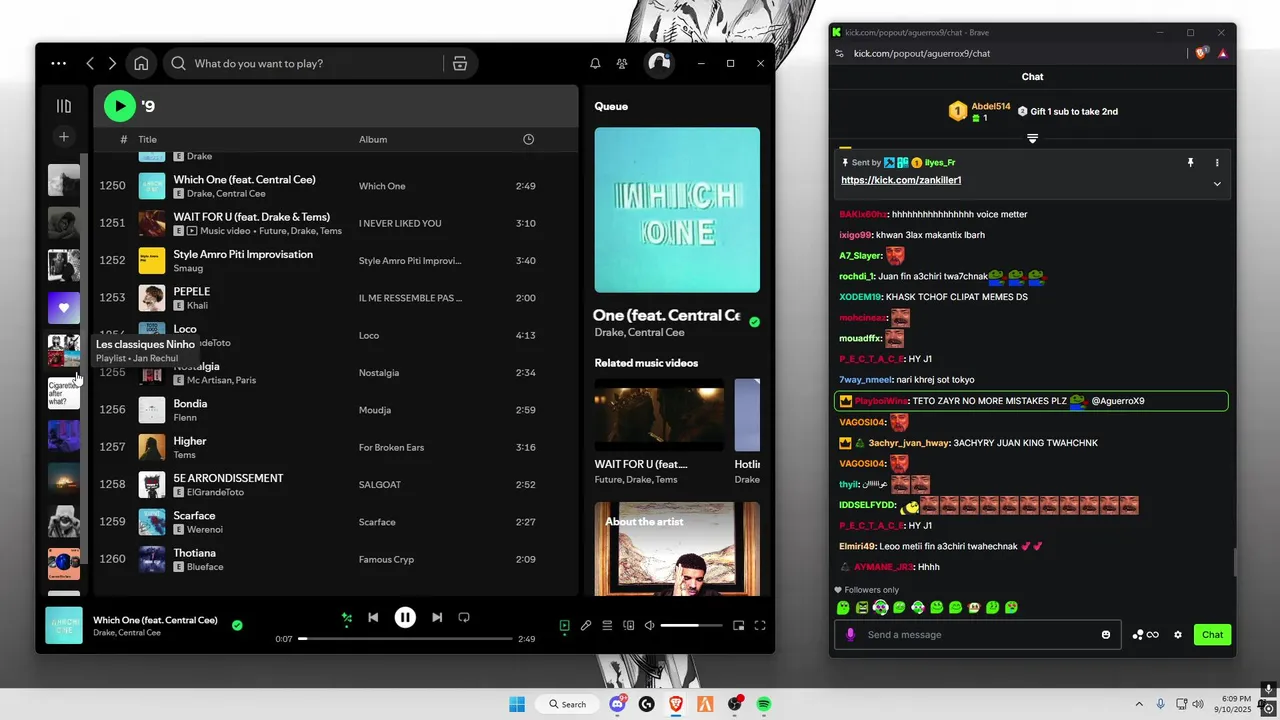Mute Spotify volume speaker icon
1280x720 pixels.
tap(649, 626)
